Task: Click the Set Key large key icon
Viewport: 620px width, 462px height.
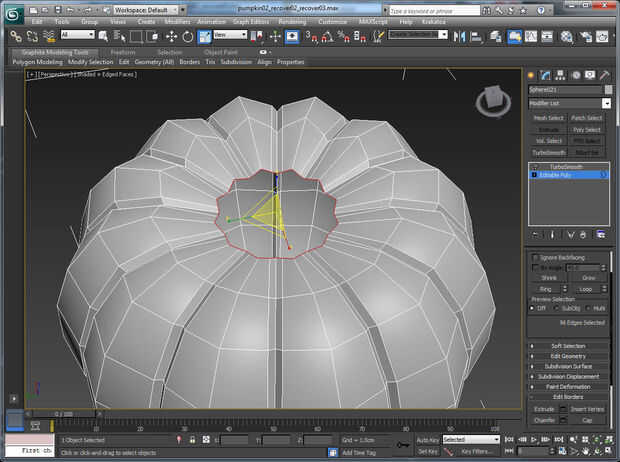Action: click(402, 445)
